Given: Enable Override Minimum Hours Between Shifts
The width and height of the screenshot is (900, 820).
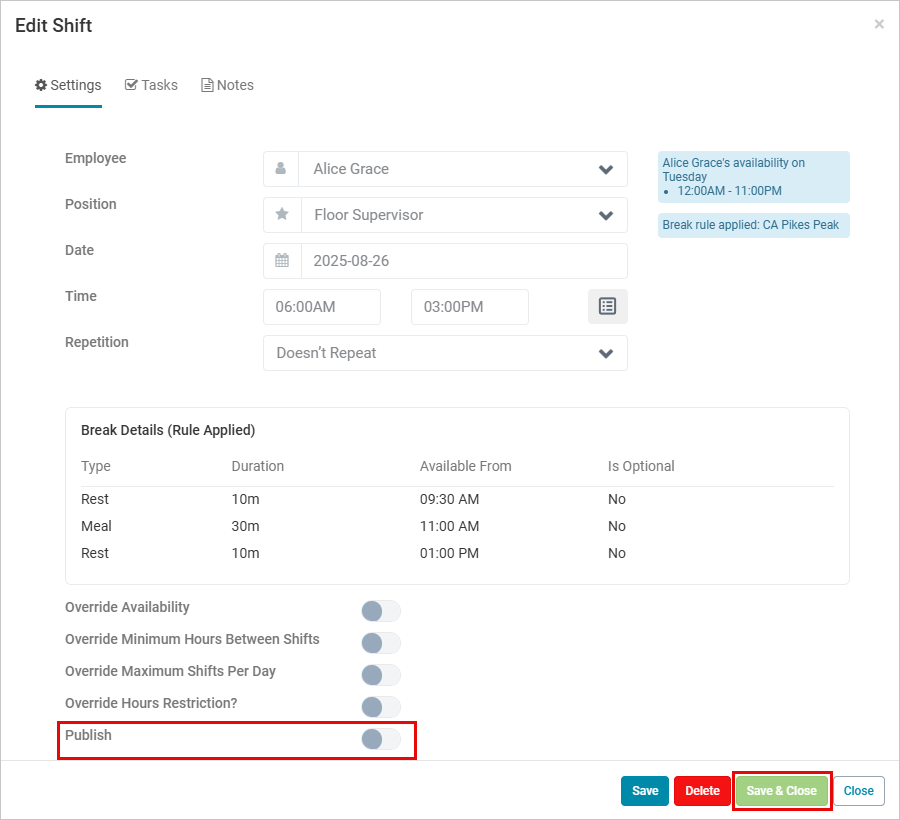Looking at the screenshot, I should pos(380,643).
